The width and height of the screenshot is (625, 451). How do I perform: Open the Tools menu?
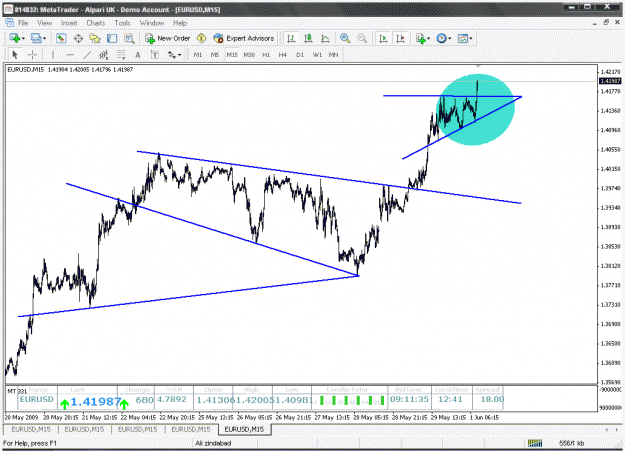(x=122, y=23)
